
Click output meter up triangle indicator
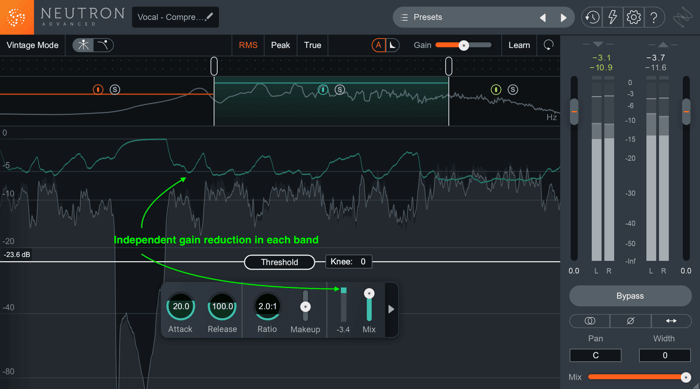pyautogui.click(x=663, y=44)
